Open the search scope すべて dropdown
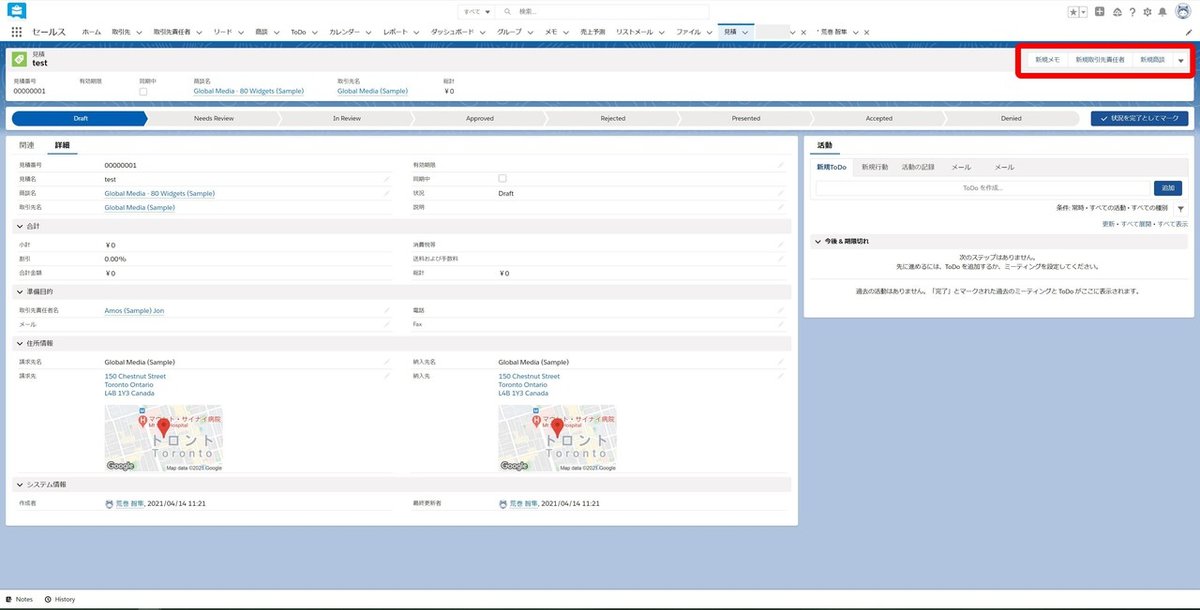Viewport: 1200px width, 610px height. point(475,12)
